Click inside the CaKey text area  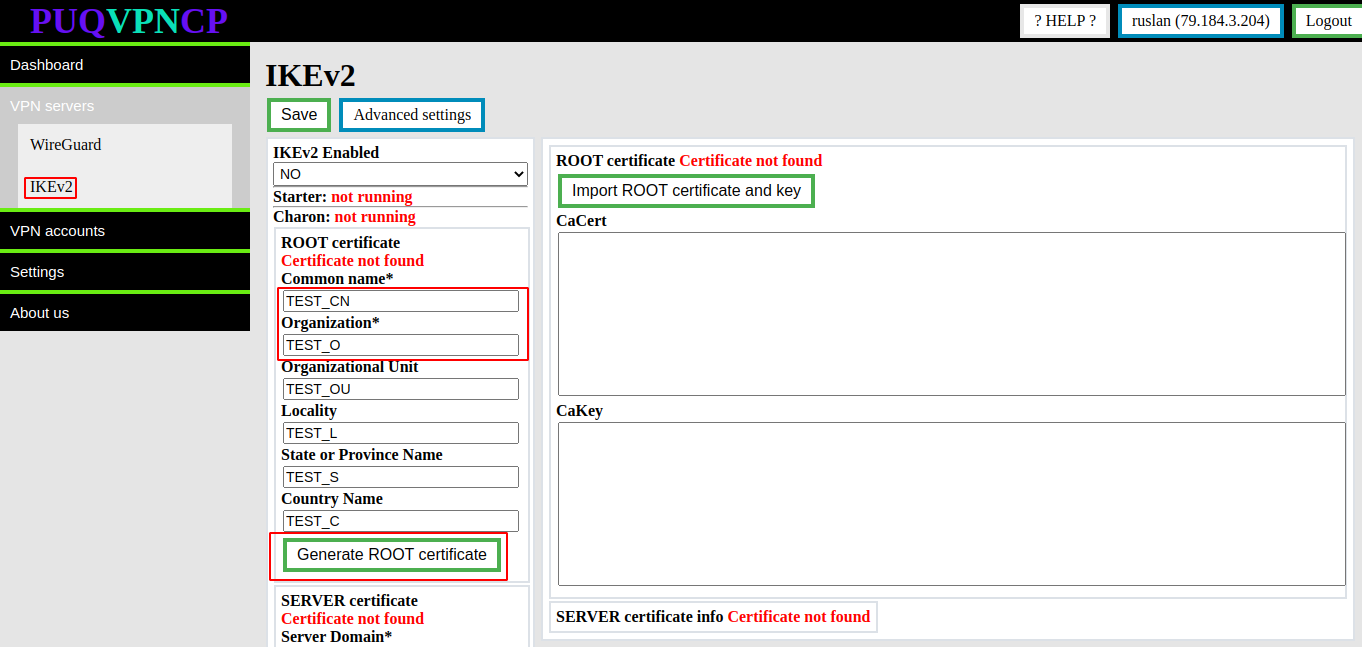tap(952, 504)
